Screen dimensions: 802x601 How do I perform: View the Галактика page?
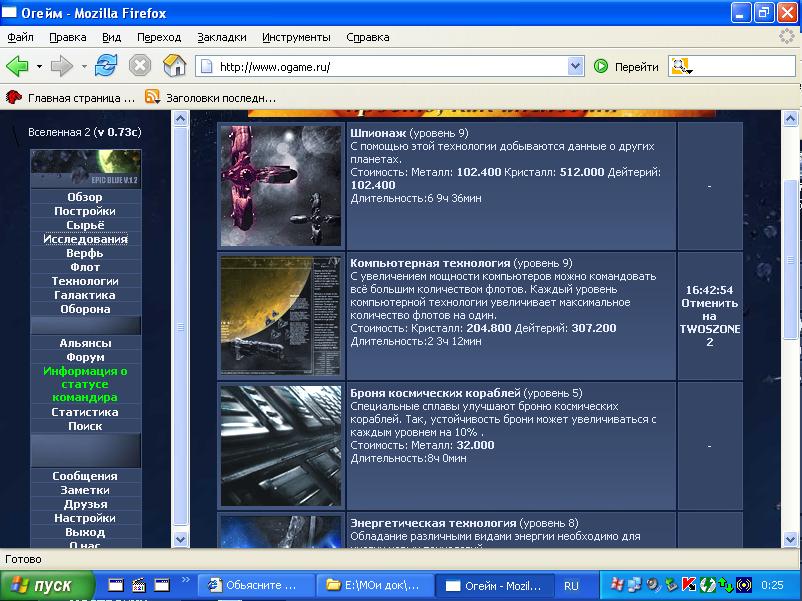[85, 295]
